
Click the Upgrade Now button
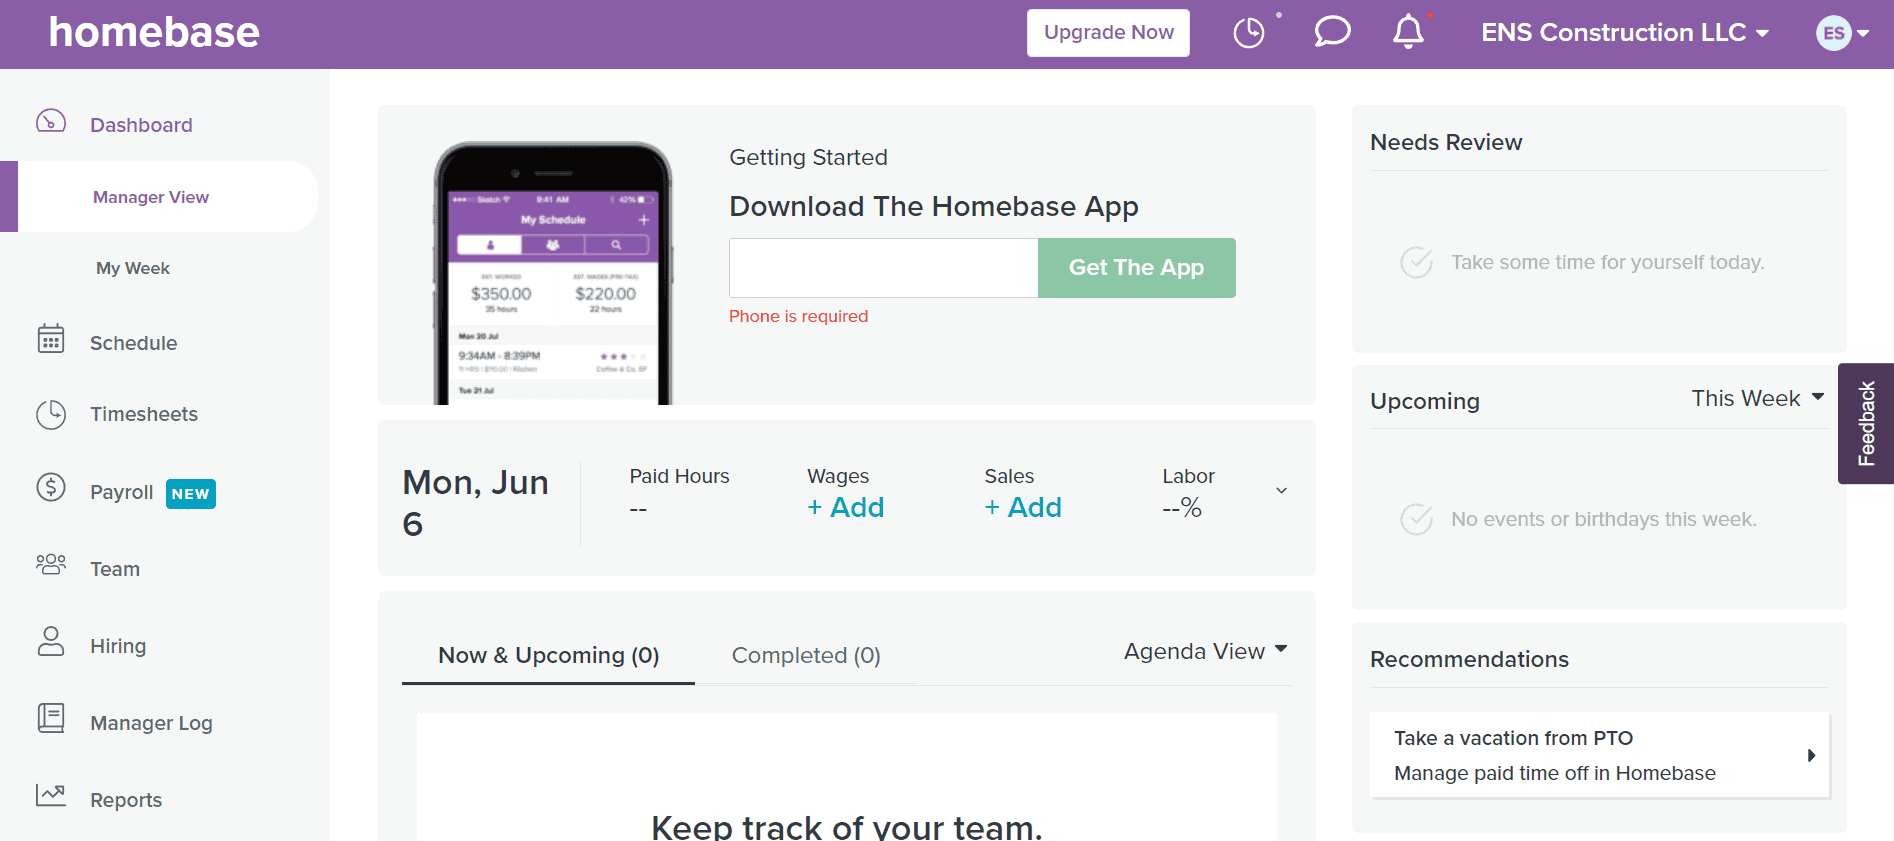tap(1108, 33)
